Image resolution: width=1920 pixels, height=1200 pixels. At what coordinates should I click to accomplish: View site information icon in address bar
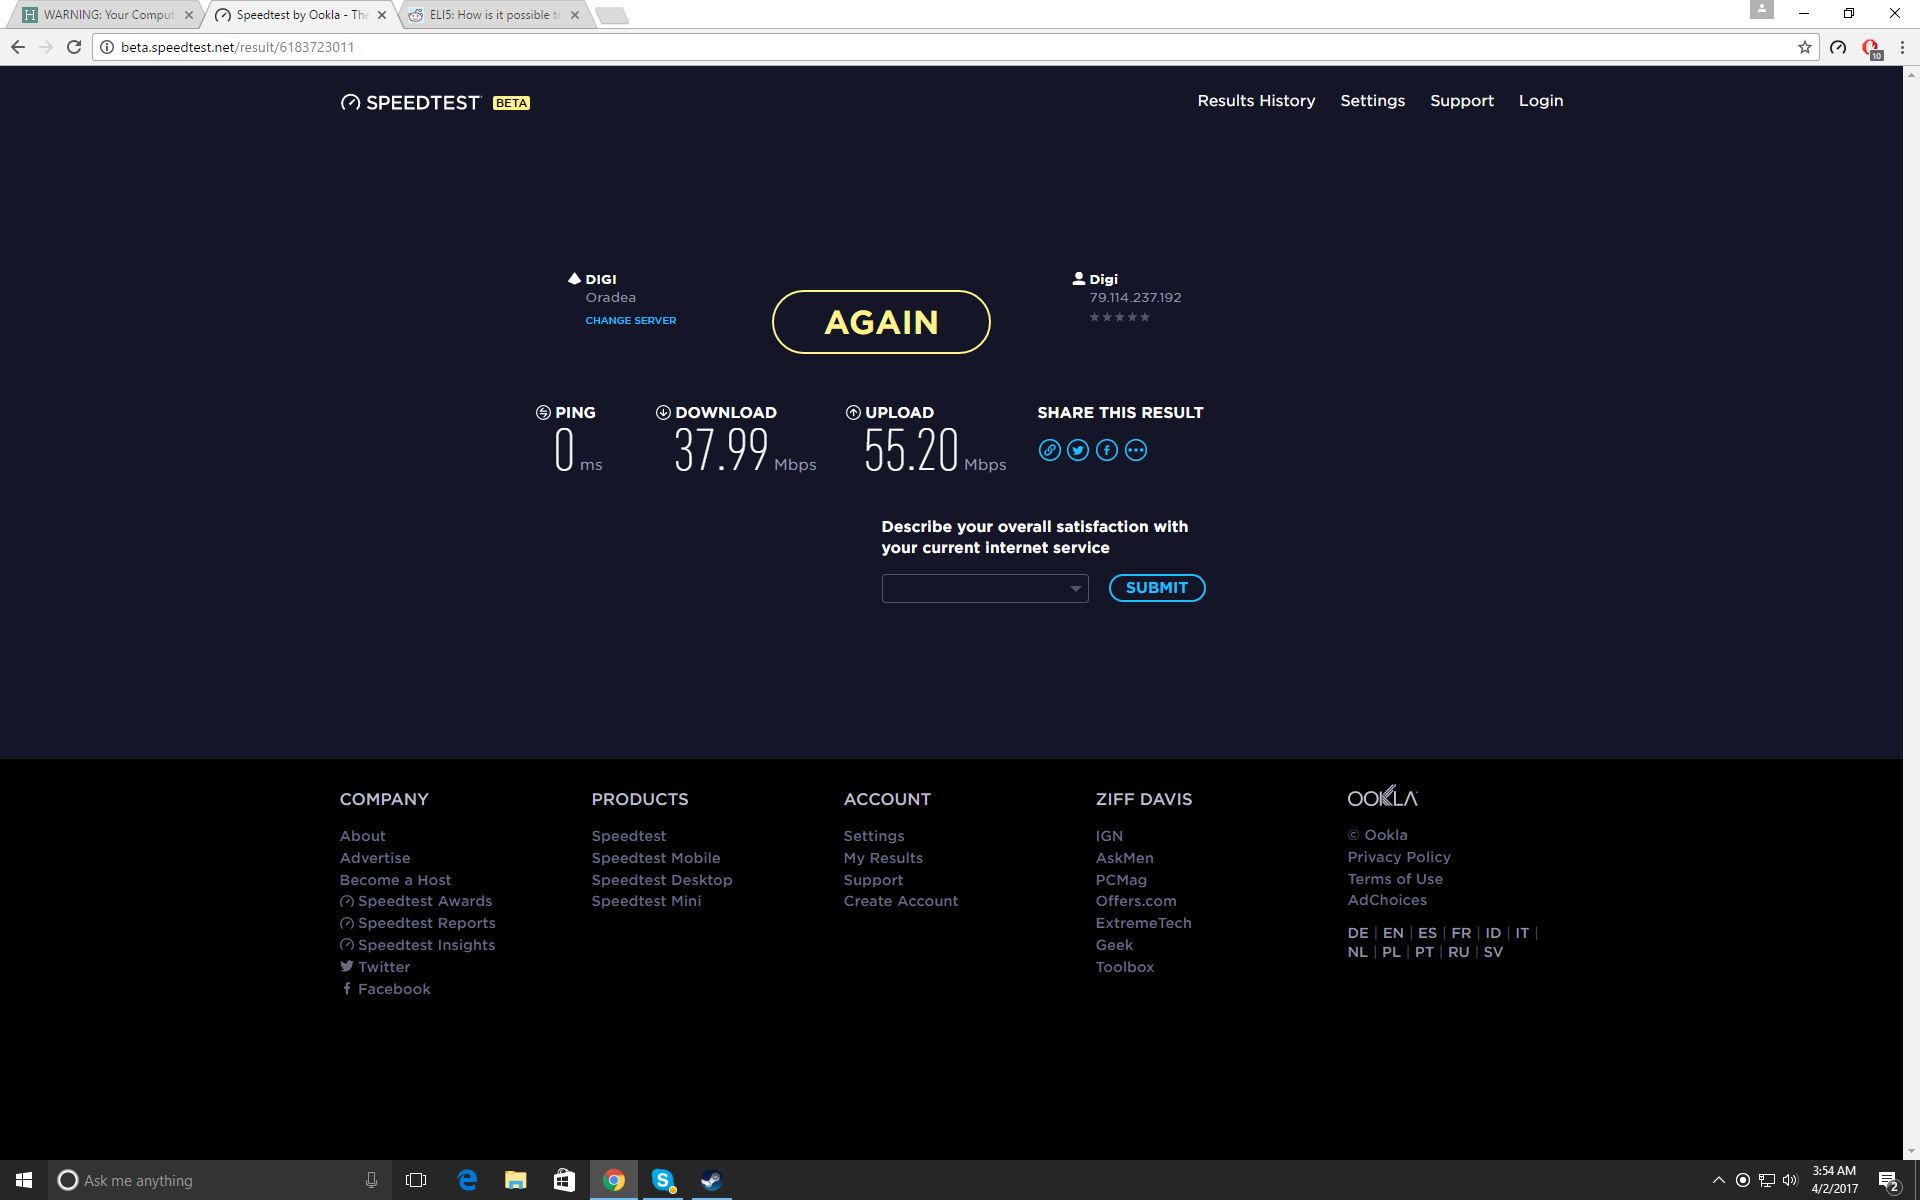[107, 47]
